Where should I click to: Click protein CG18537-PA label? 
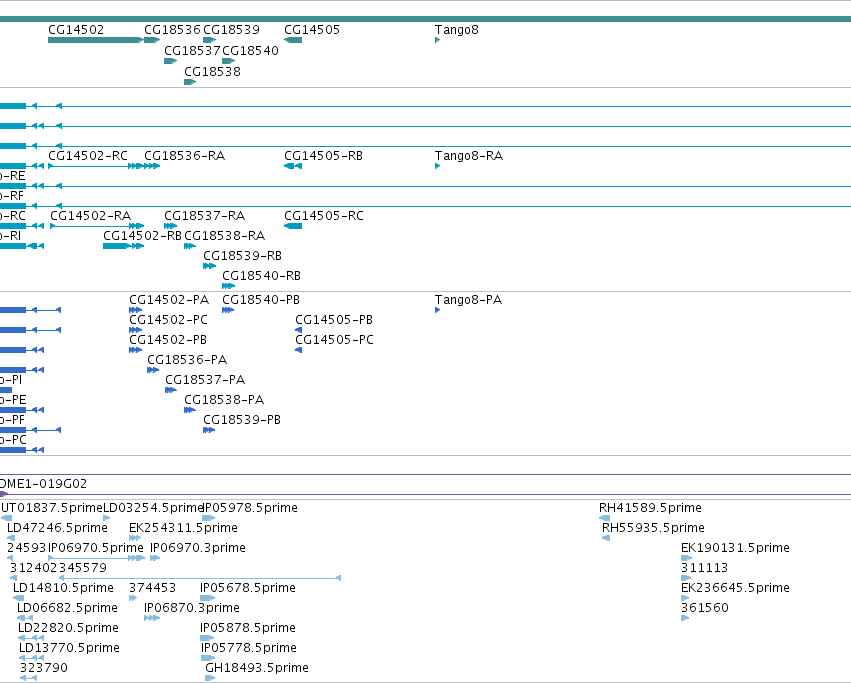point(205,380)
